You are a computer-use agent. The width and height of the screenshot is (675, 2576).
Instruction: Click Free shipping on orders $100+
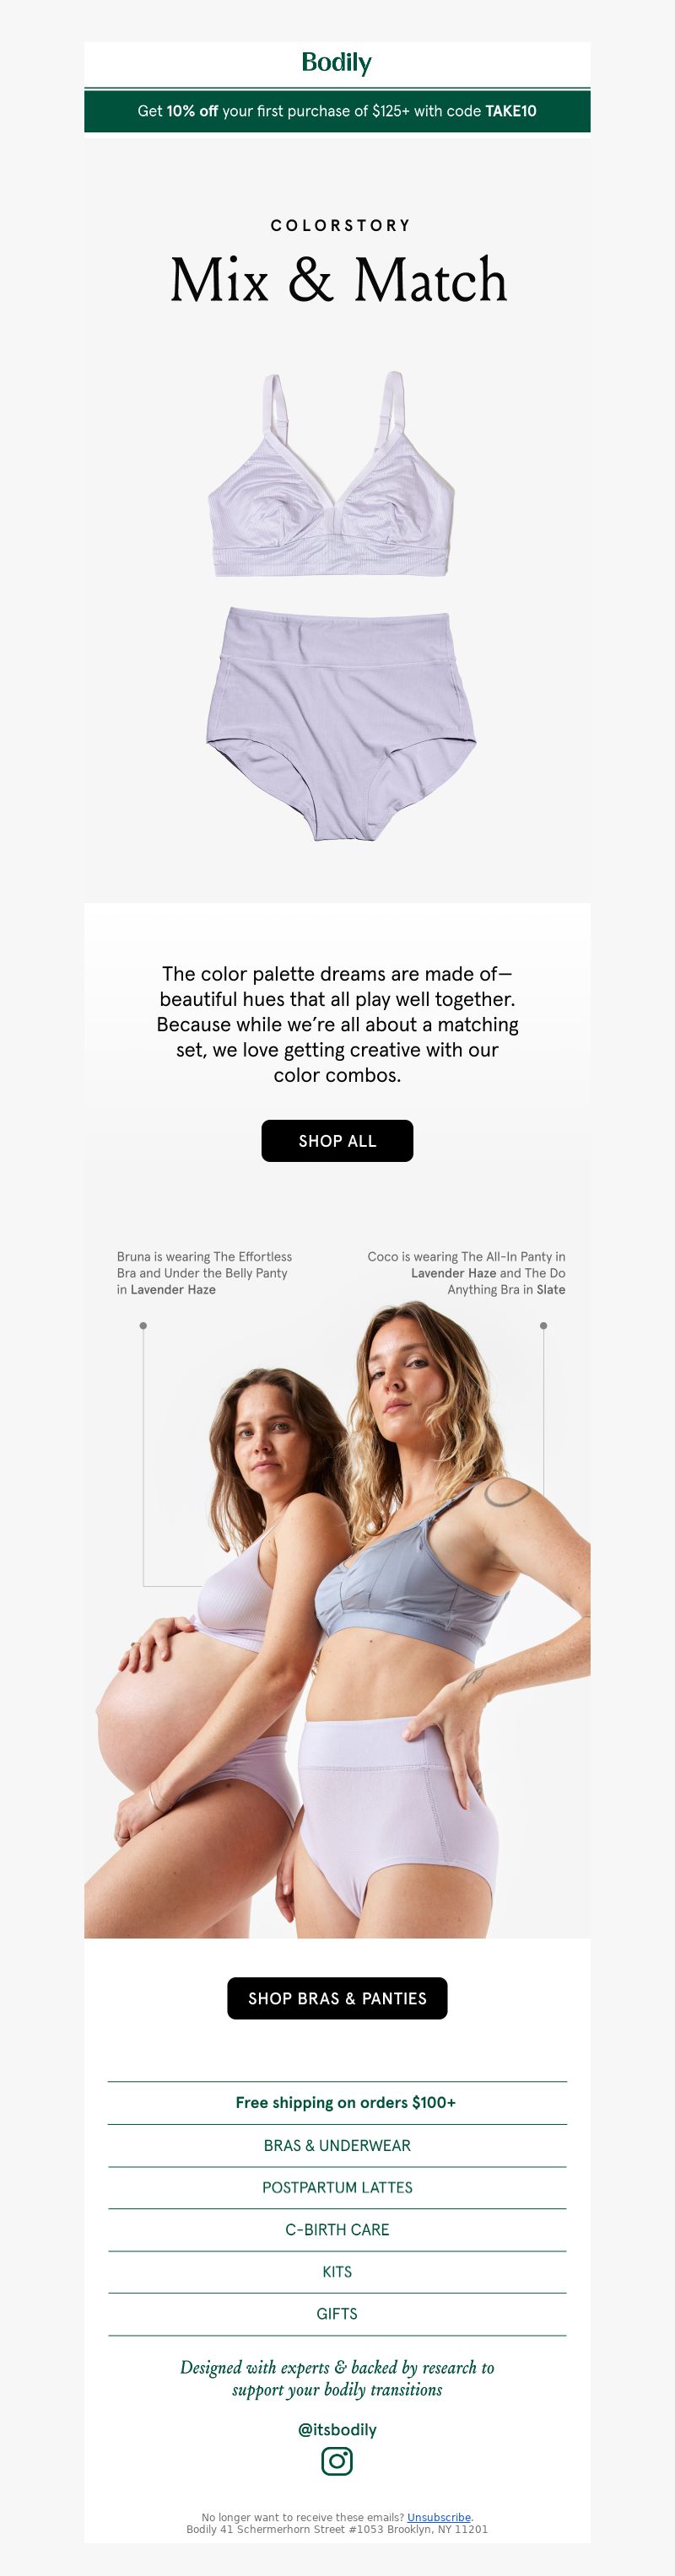coord(345,2102)
